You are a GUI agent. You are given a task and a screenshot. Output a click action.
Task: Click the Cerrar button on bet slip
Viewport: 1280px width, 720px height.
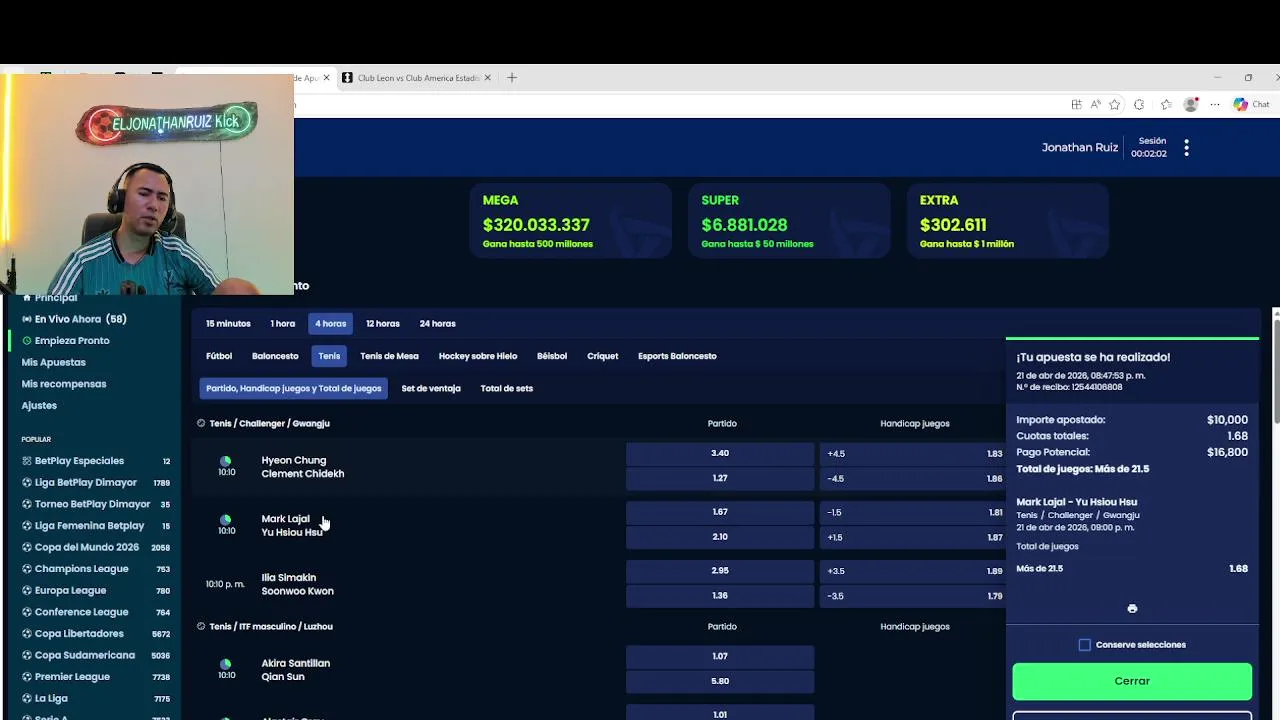click(x=1132, y=681)
